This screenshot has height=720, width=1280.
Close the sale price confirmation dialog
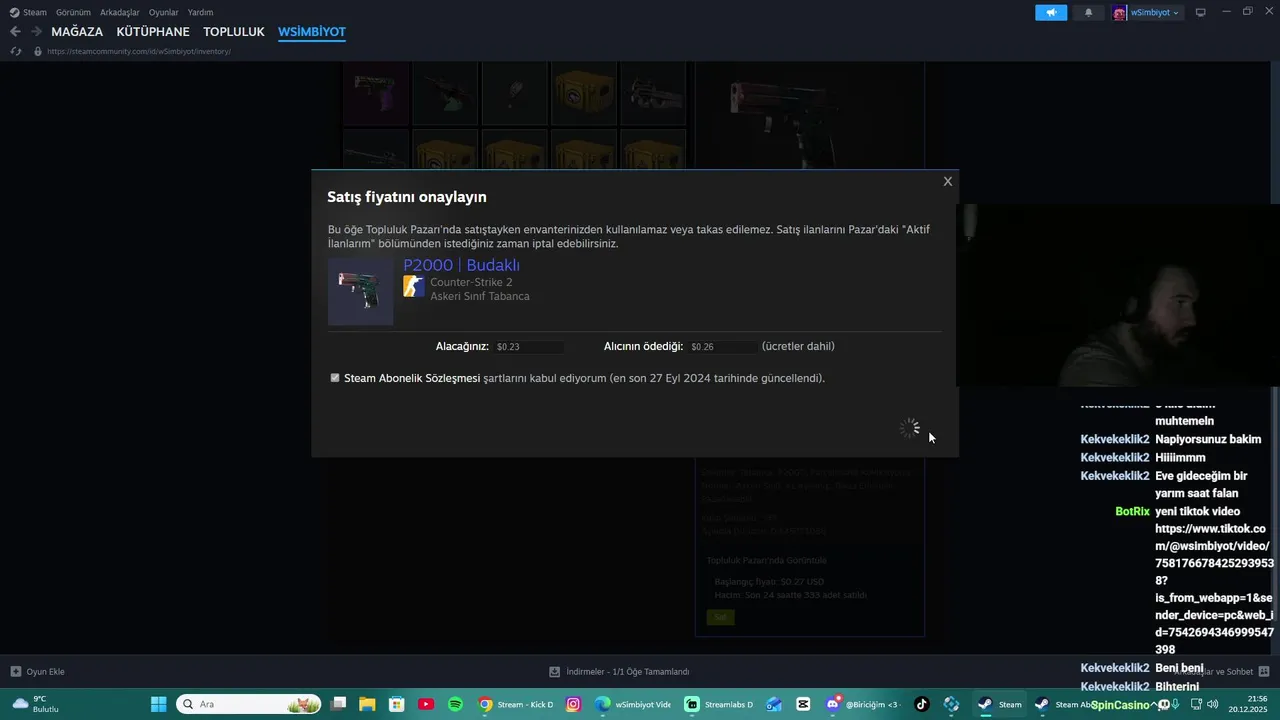click(948, 182)
